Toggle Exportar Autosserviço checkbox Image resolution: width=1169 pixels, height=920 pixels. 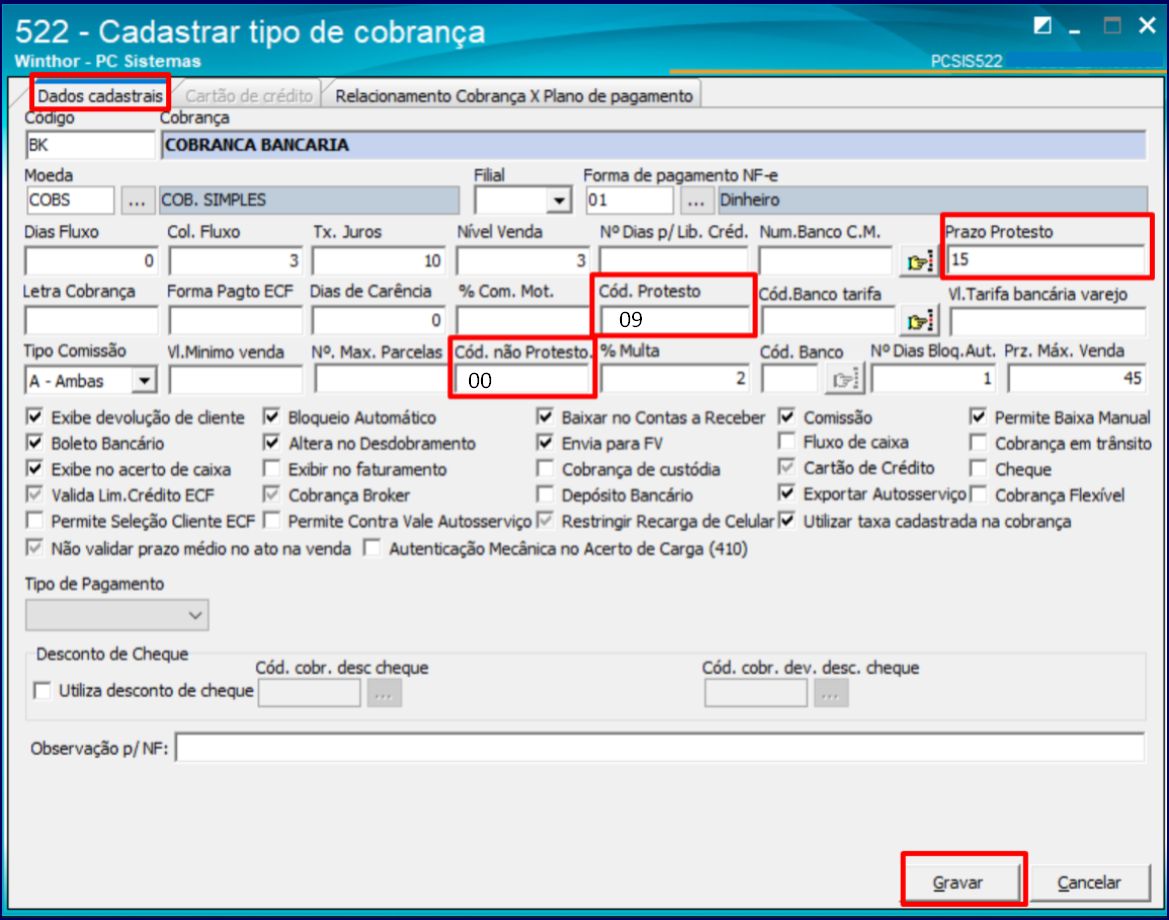coord(787,494)
